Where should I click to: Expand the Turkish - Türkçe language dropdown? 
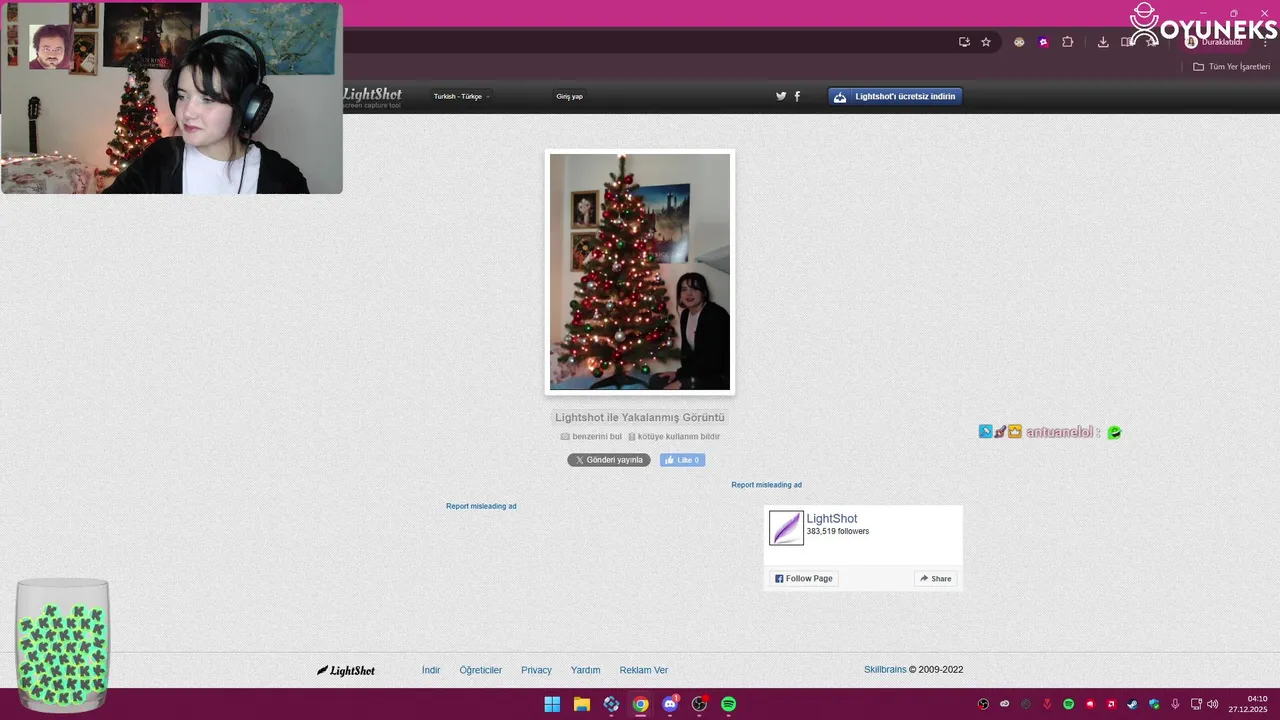click(x=461, y=97)
